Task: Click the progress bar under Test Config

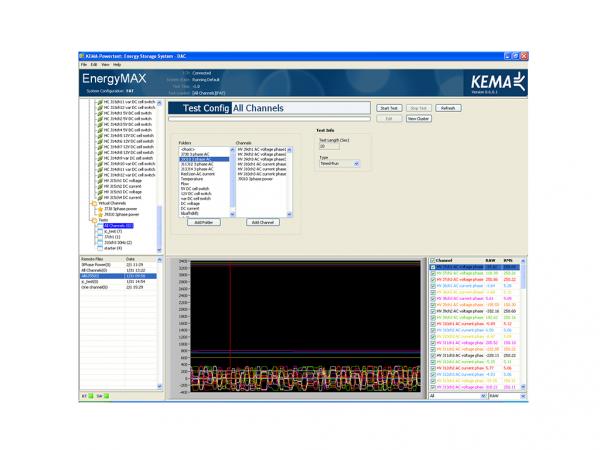Action: click(269, 119)
